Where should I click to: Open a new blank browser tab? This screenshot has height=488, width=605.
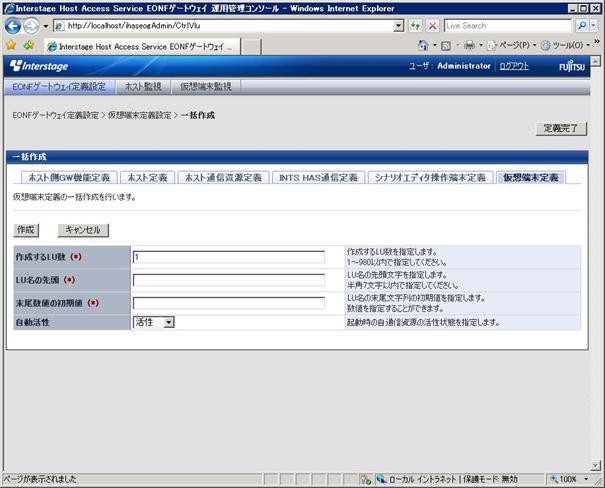point(251,47)
